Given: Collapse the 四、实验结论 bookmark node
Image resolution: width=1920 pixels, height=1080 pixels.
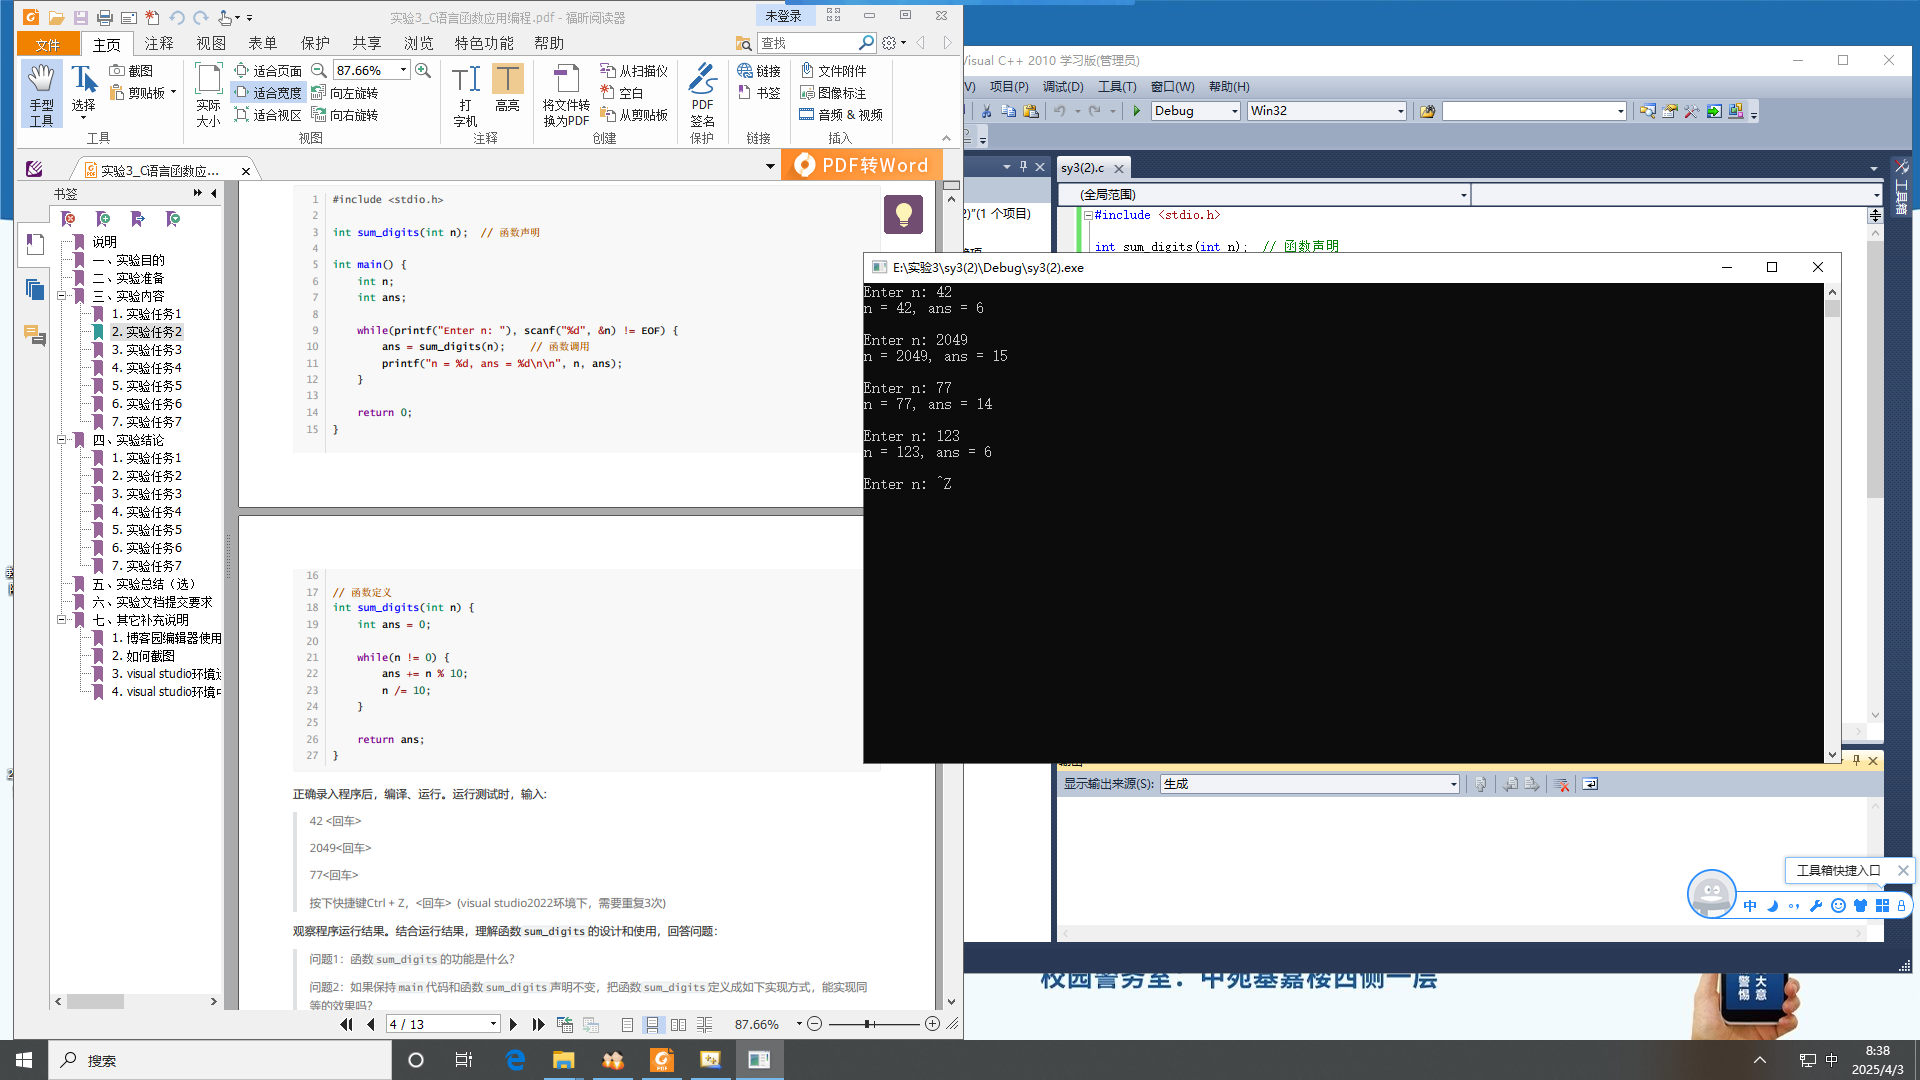Looking at the screenshot, I should [x=62, y=440].
